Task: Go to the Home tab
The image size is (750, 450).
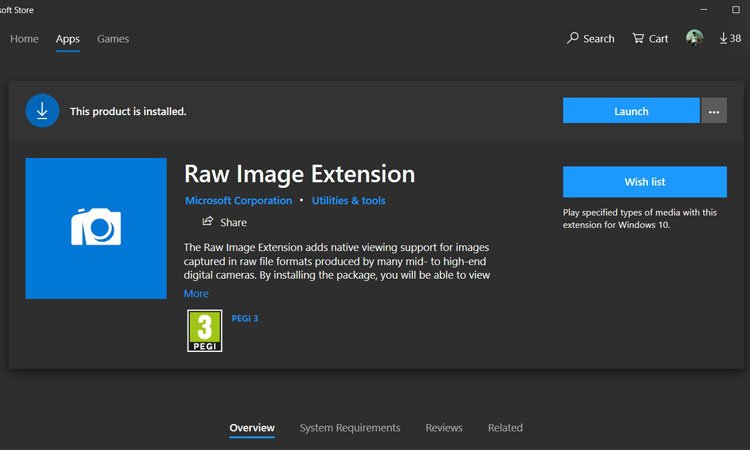Action: pos(24,39)
